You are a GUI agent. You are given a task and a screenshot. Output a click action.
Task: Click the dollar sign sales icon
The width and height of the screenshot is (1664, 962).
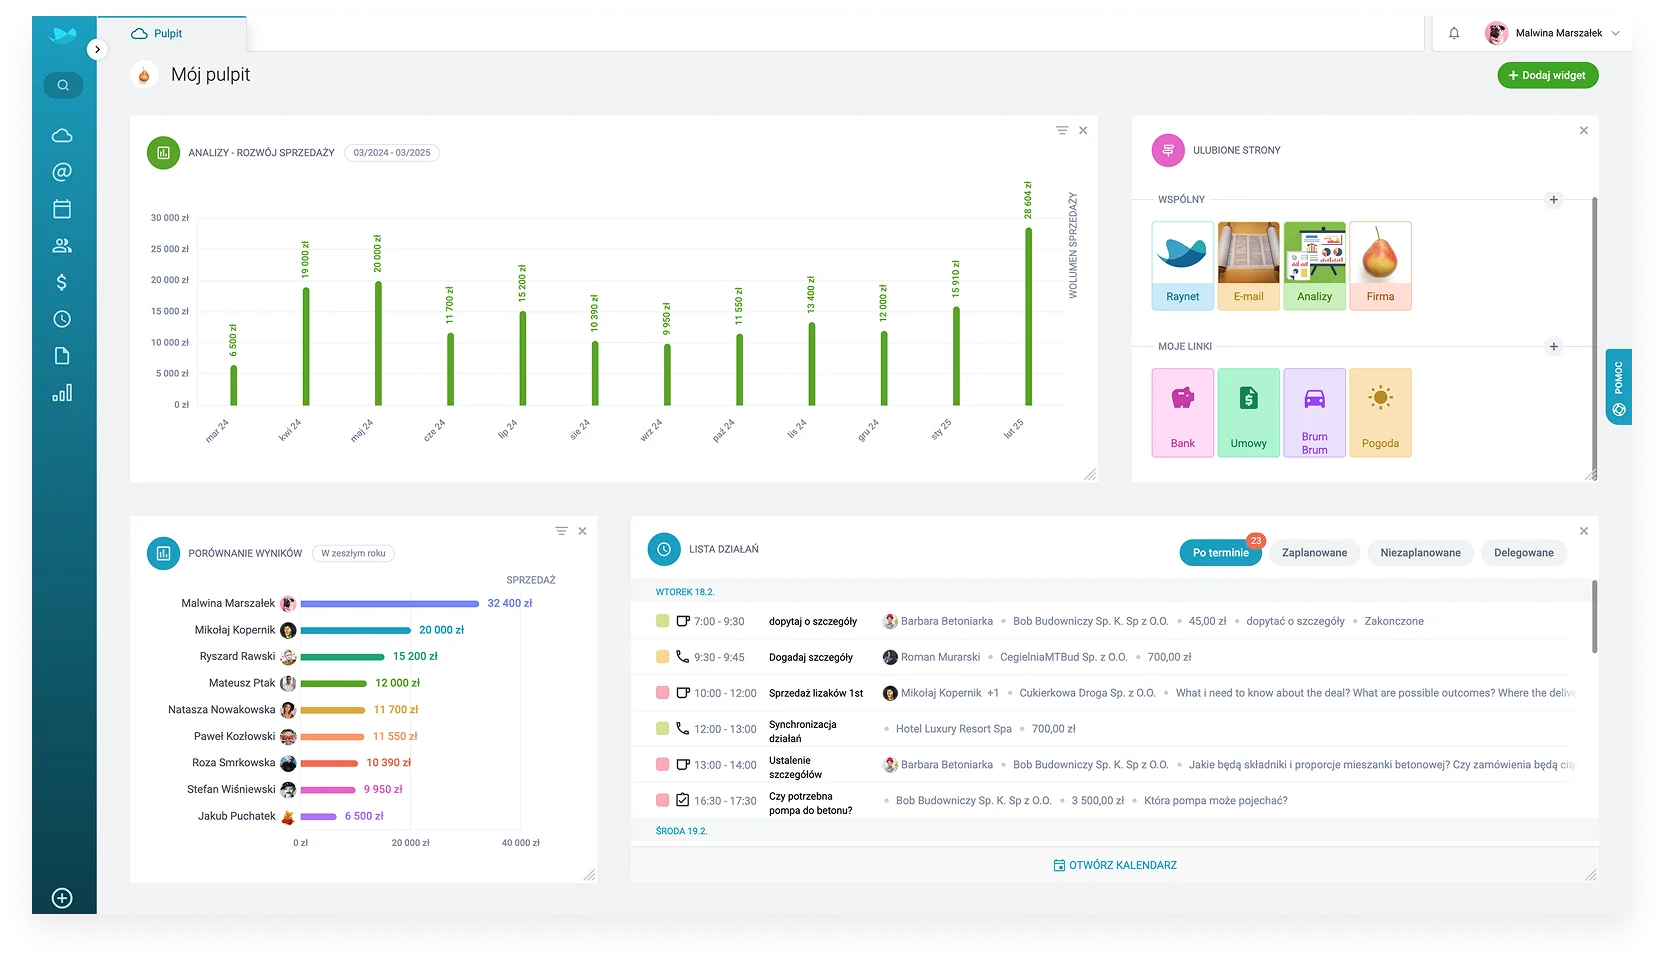click(62, 282)
